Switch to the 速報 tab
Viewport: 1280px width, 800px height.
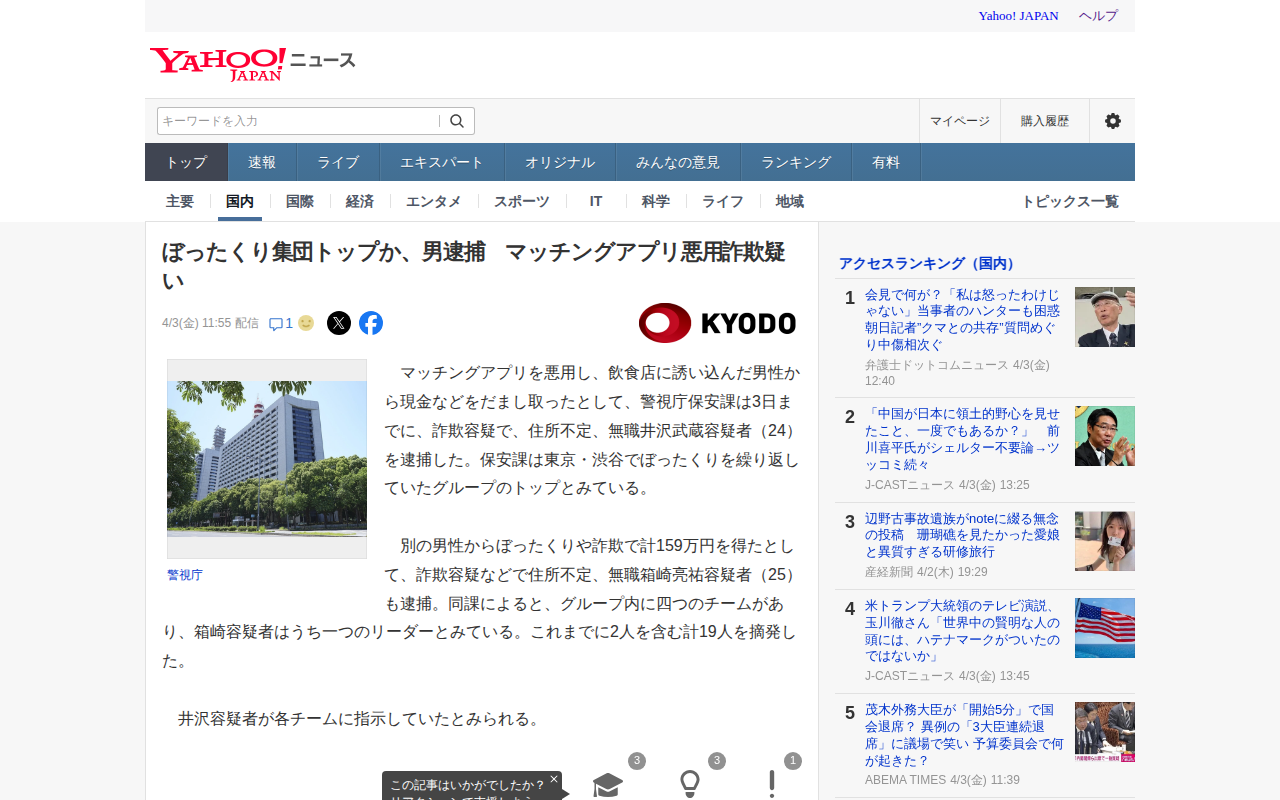point(262,162)
